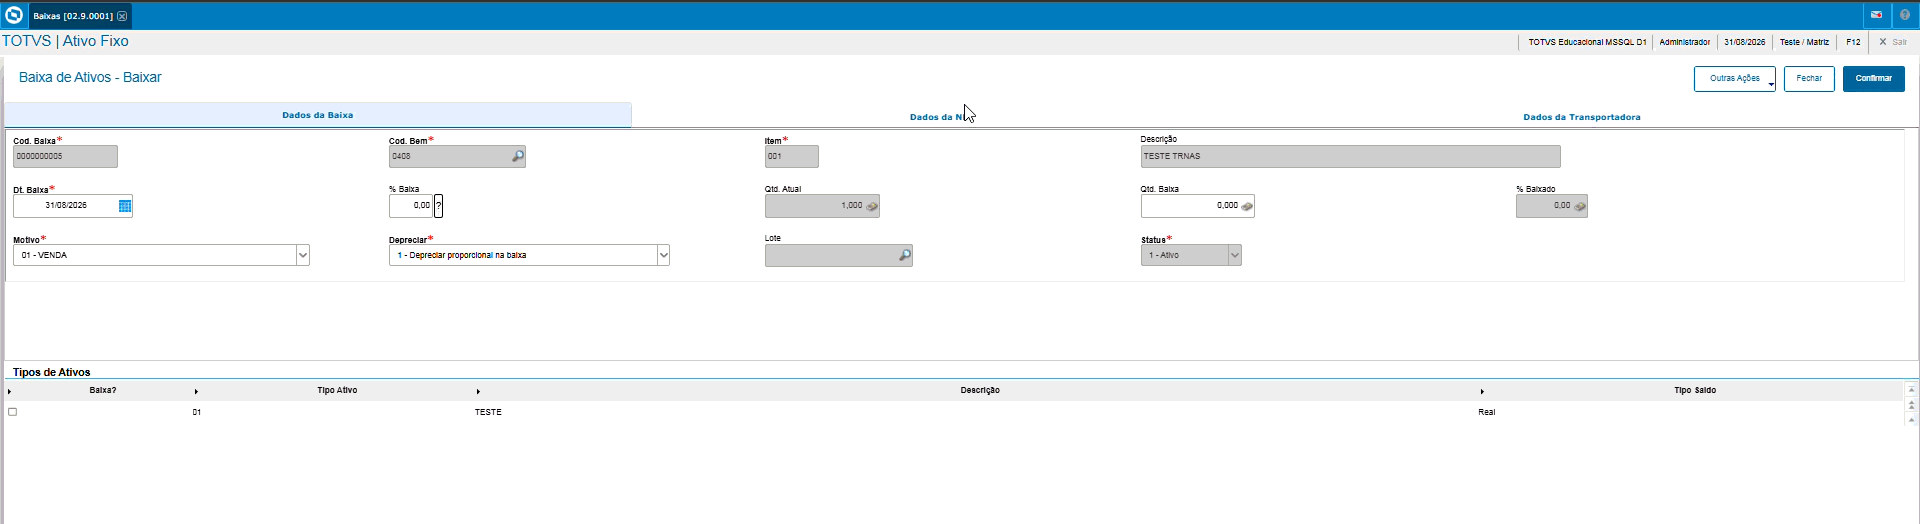Image resolution: width=1920 pixels, height=524 pixels.
Task: Click the Administrador user label
Action: [x=1684, y=42]
